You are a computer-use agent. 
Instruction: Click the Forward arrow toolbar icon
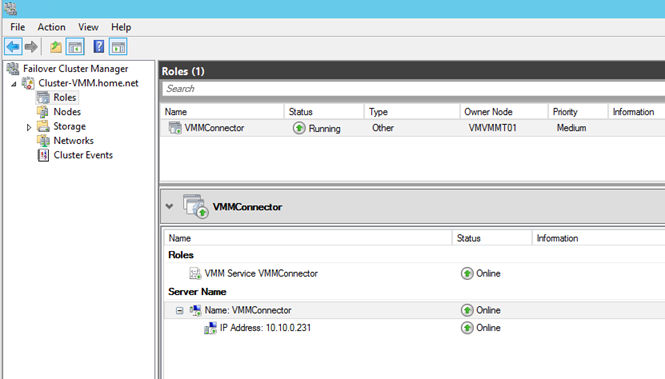point(31,47)
